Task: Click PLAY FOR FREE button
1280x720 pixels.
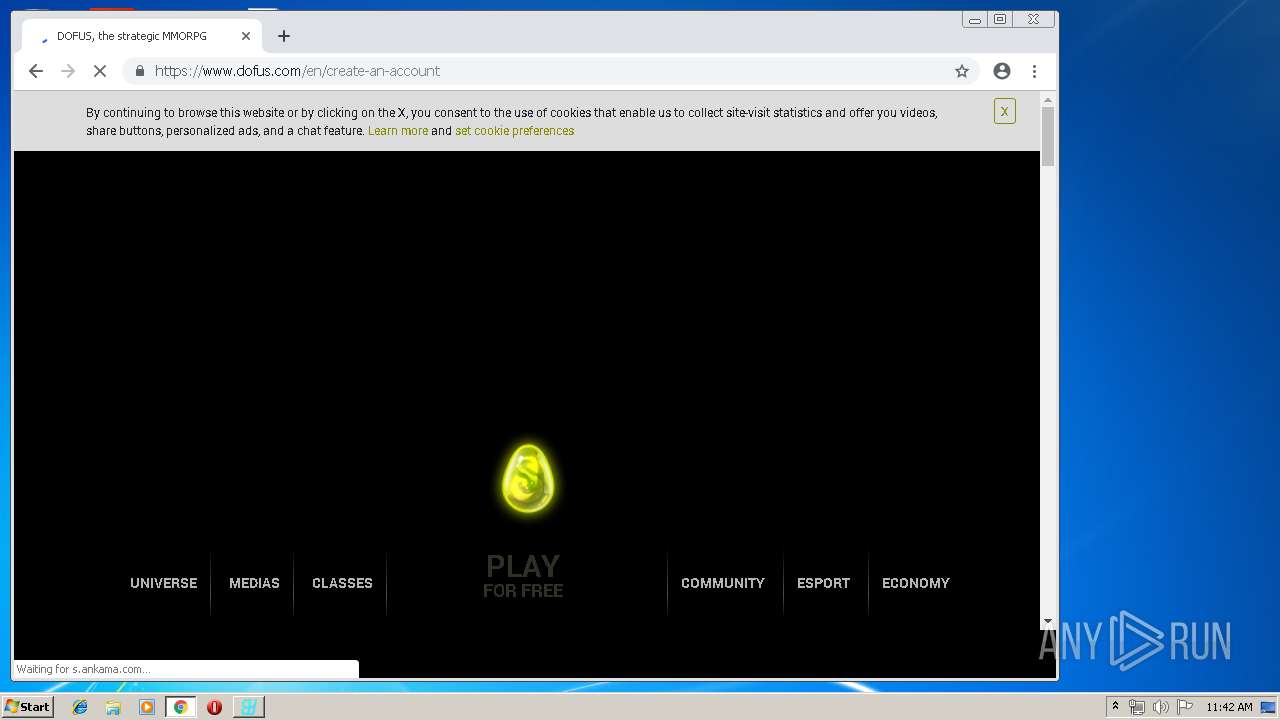Action: pyautogui.click(x=523, y=576)
